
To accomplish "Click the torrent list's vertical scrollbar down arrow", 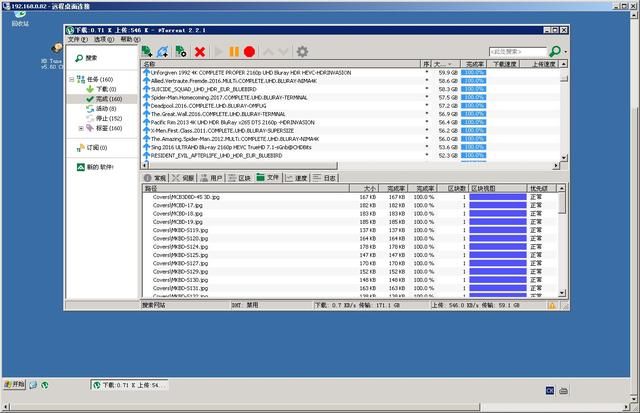I will click(564, 157).
